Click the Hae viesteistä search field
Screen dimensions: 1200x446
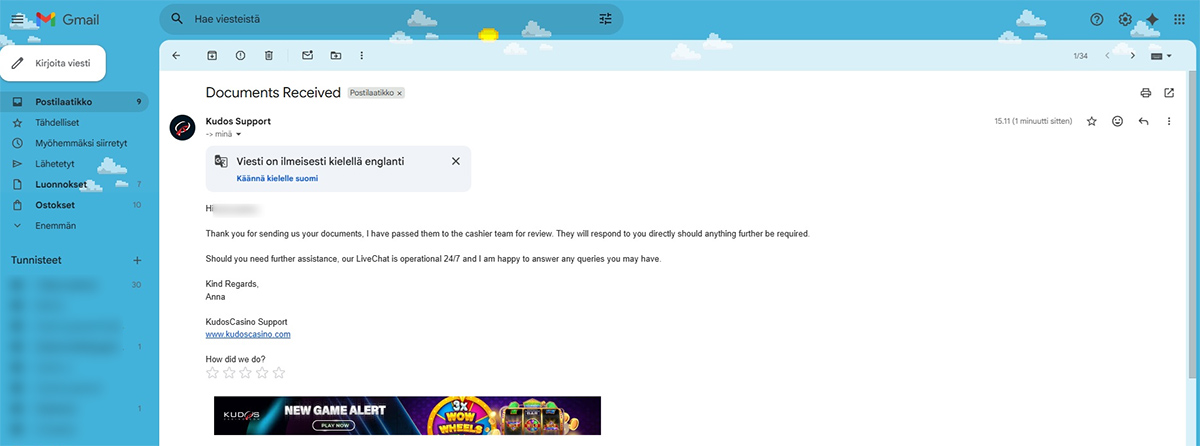point(380,19)
